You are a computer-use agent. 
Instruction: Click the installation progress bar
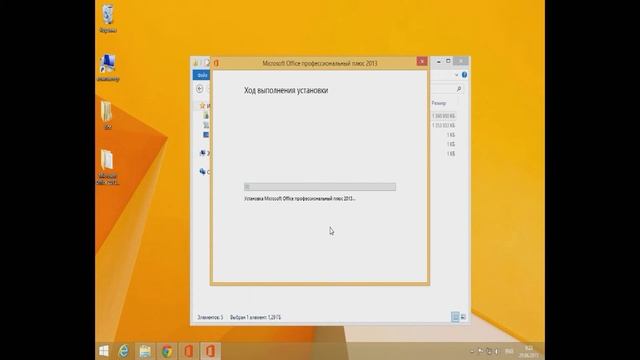(x=320, y=187)
